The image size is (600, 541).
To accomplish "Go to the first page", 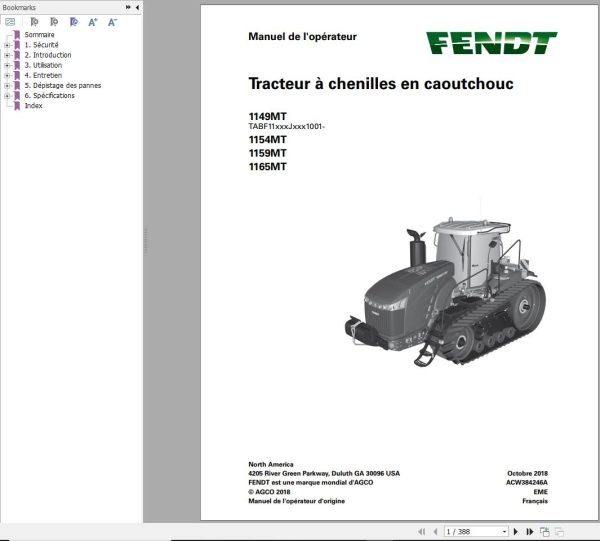I will (422, 531).
